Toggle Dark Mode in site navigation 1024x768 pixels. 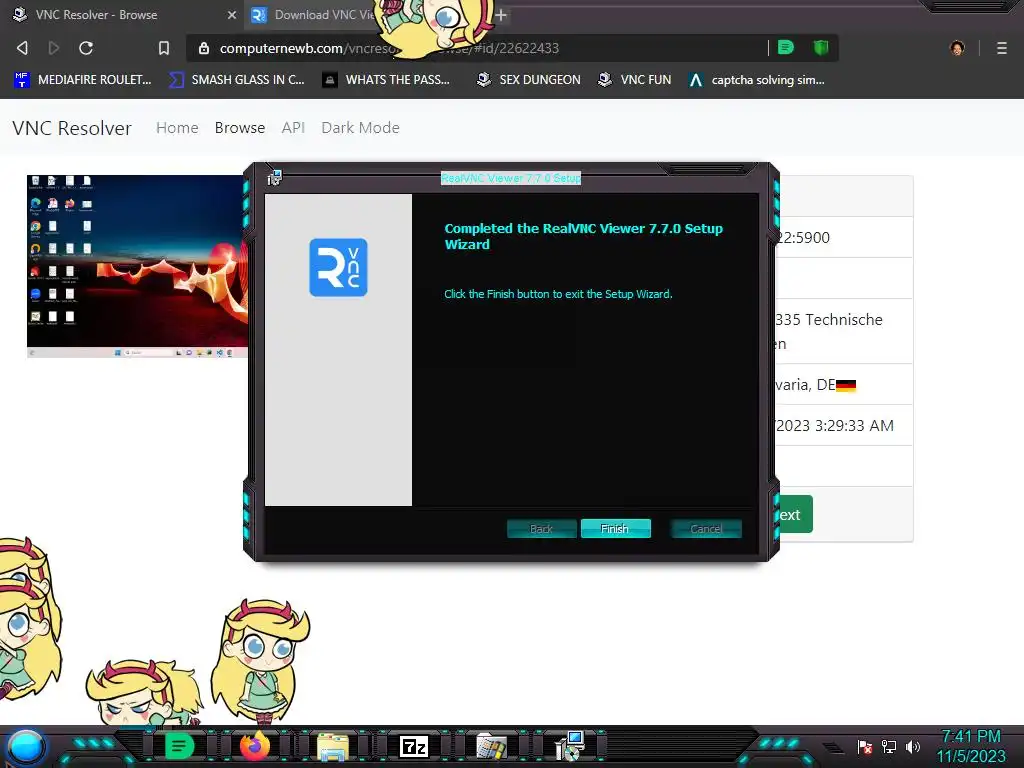(360, 128)
